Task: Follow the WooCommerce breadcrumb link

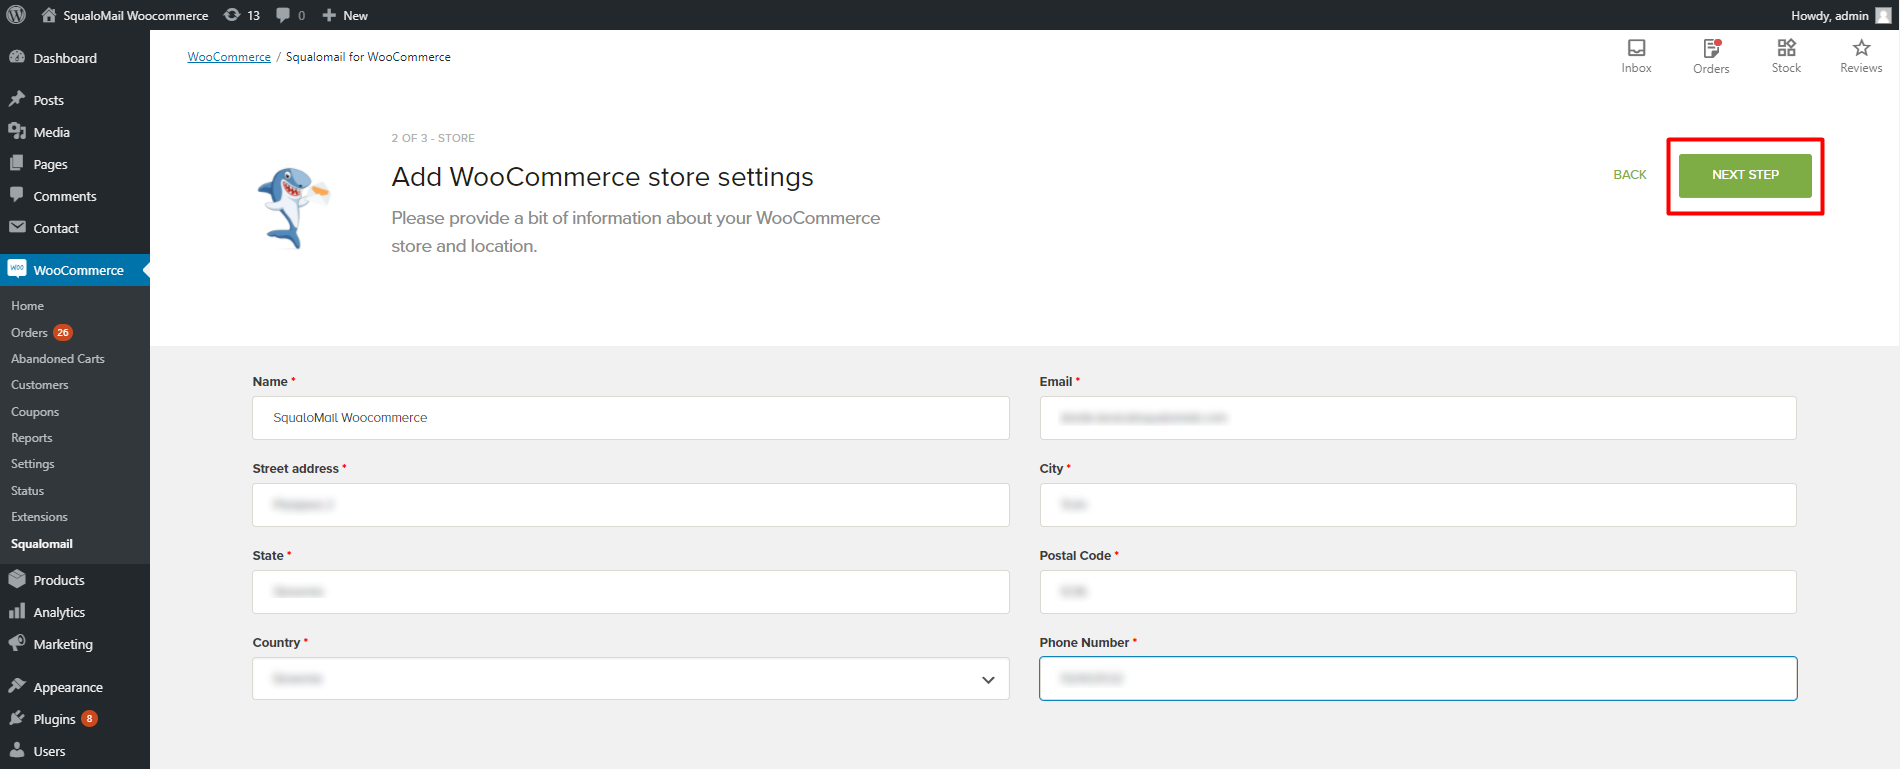Action: coord(229,57)
